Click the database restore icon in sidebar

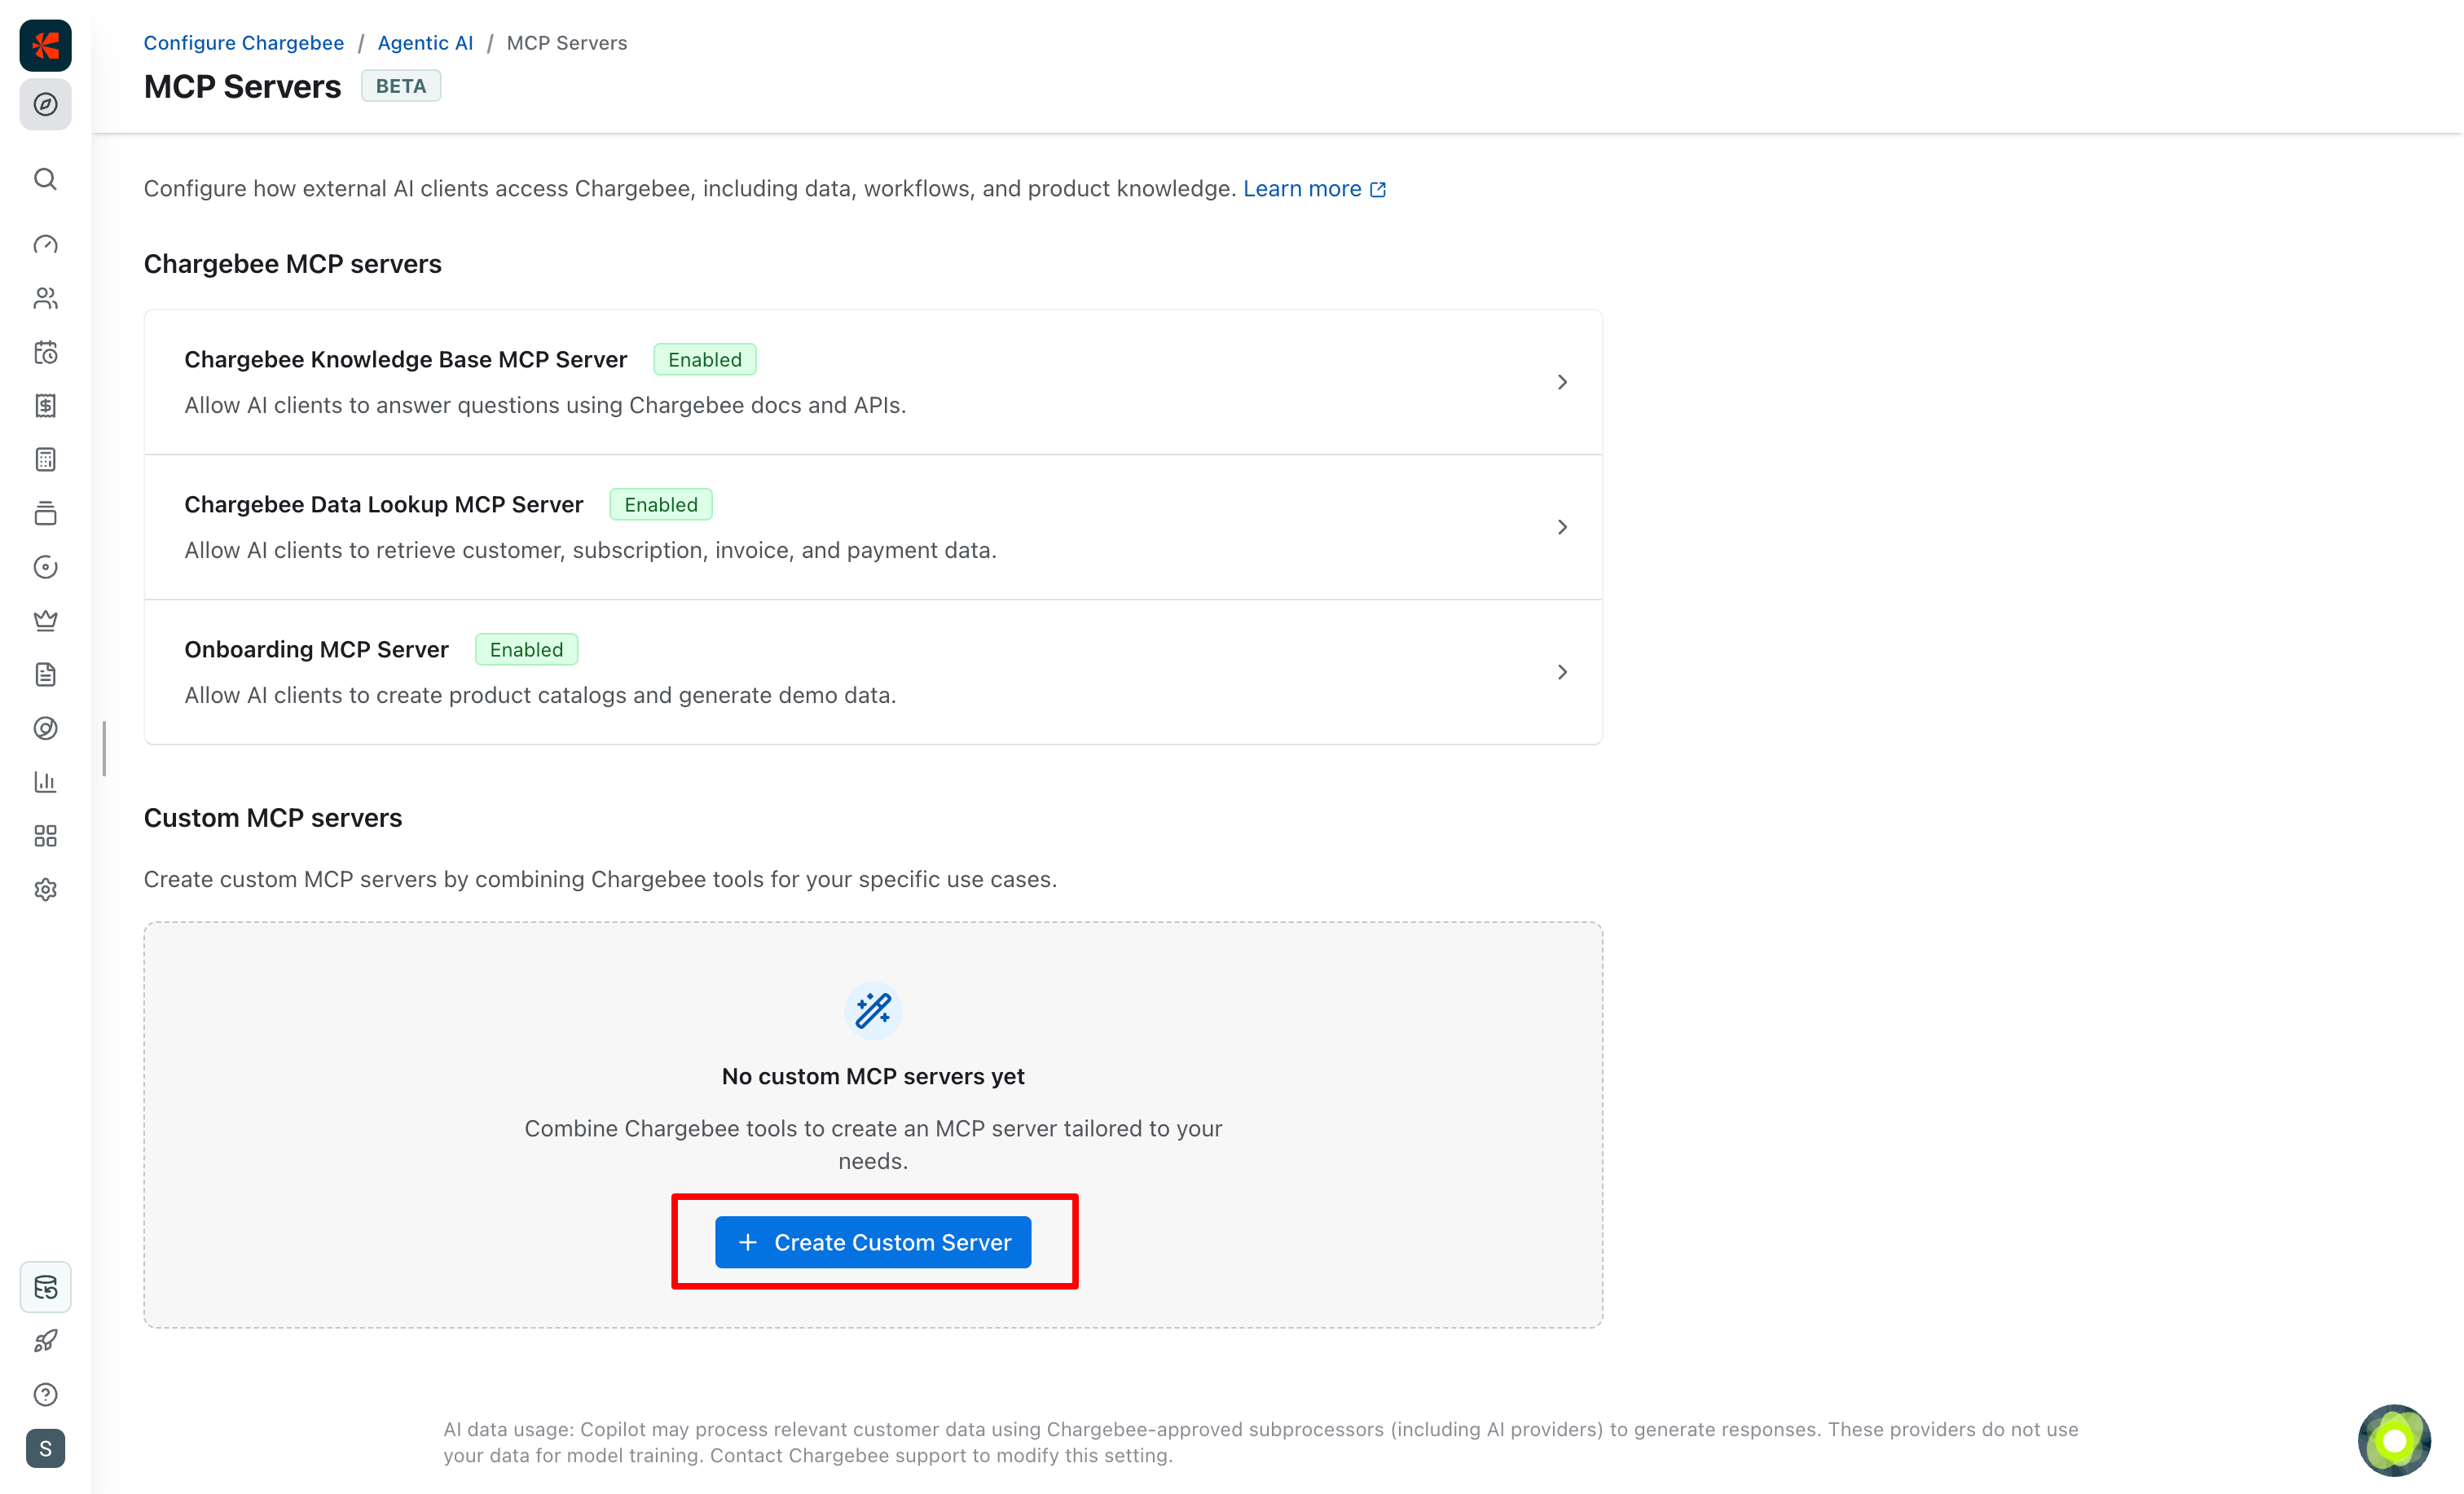[x=45, y=1287]
